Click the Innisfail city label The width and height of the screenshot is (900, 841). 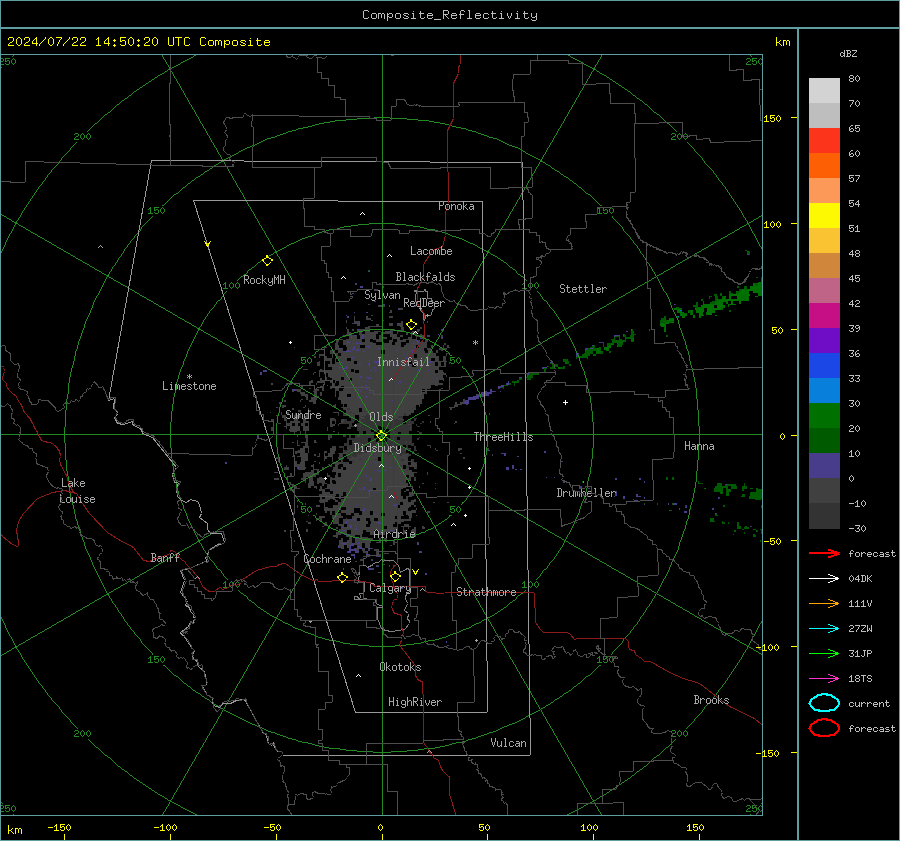(x=403, y=362)
